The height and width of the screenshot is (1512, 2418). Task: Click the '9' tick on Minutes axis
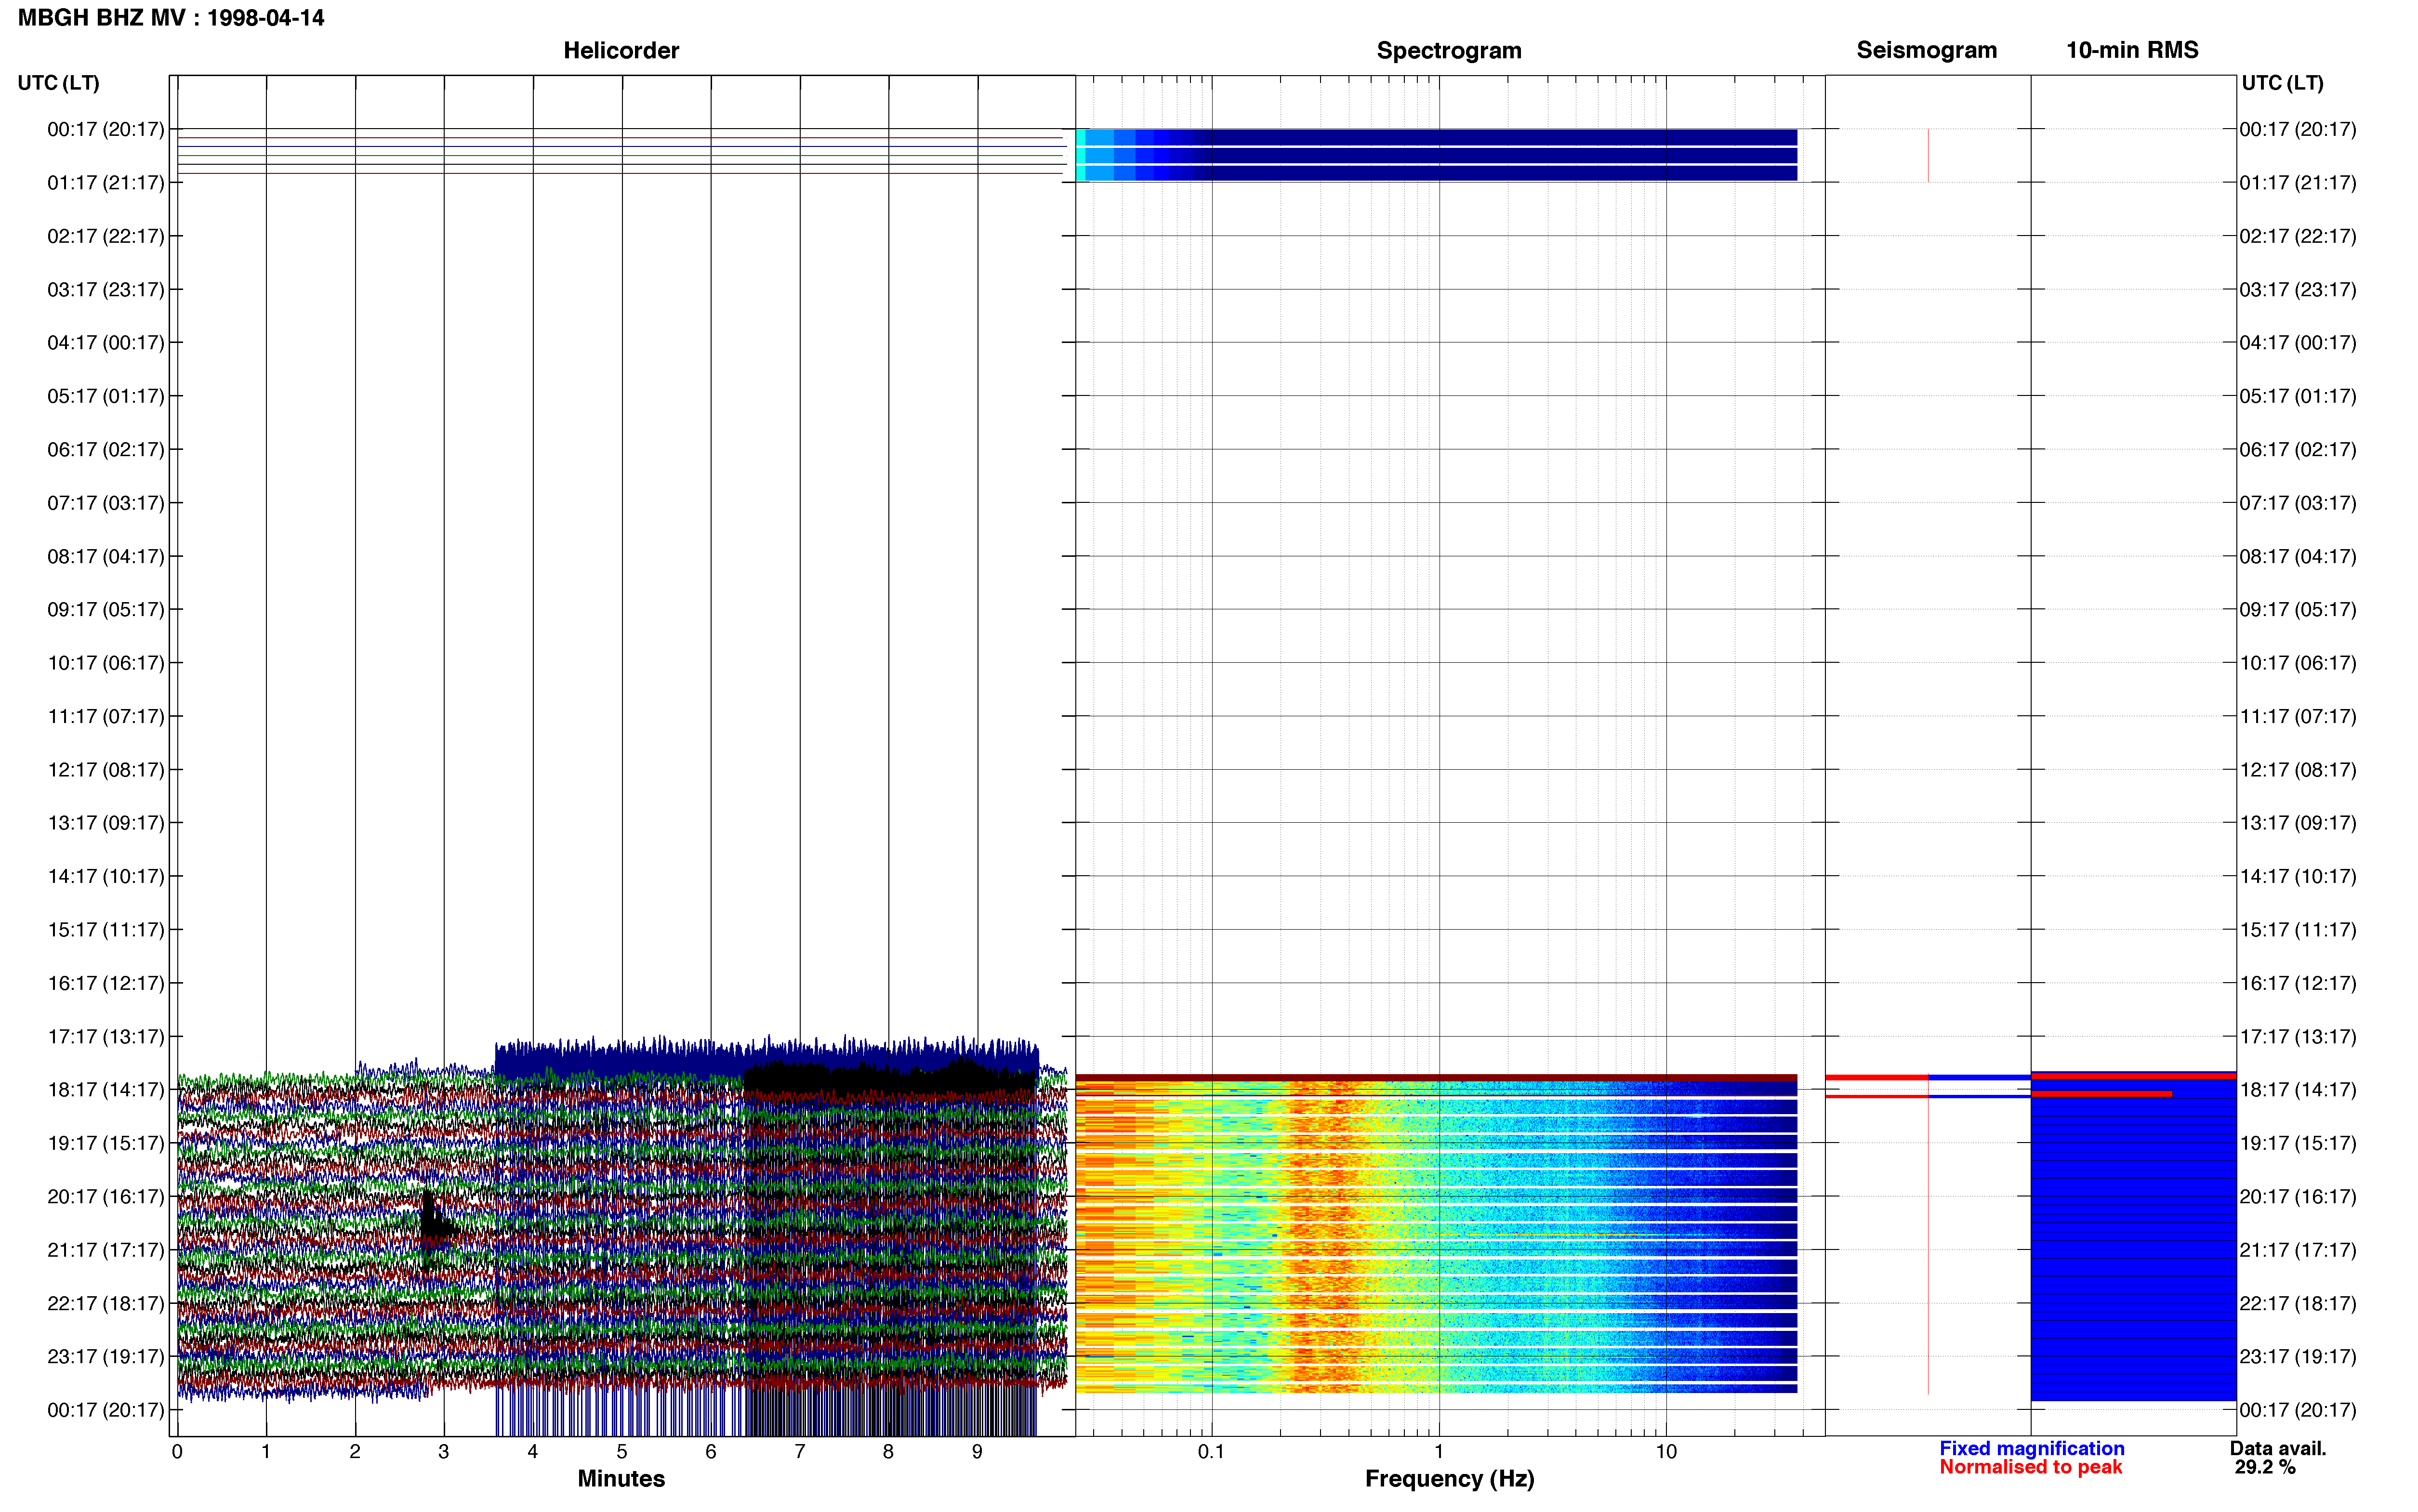[977, 1452]
